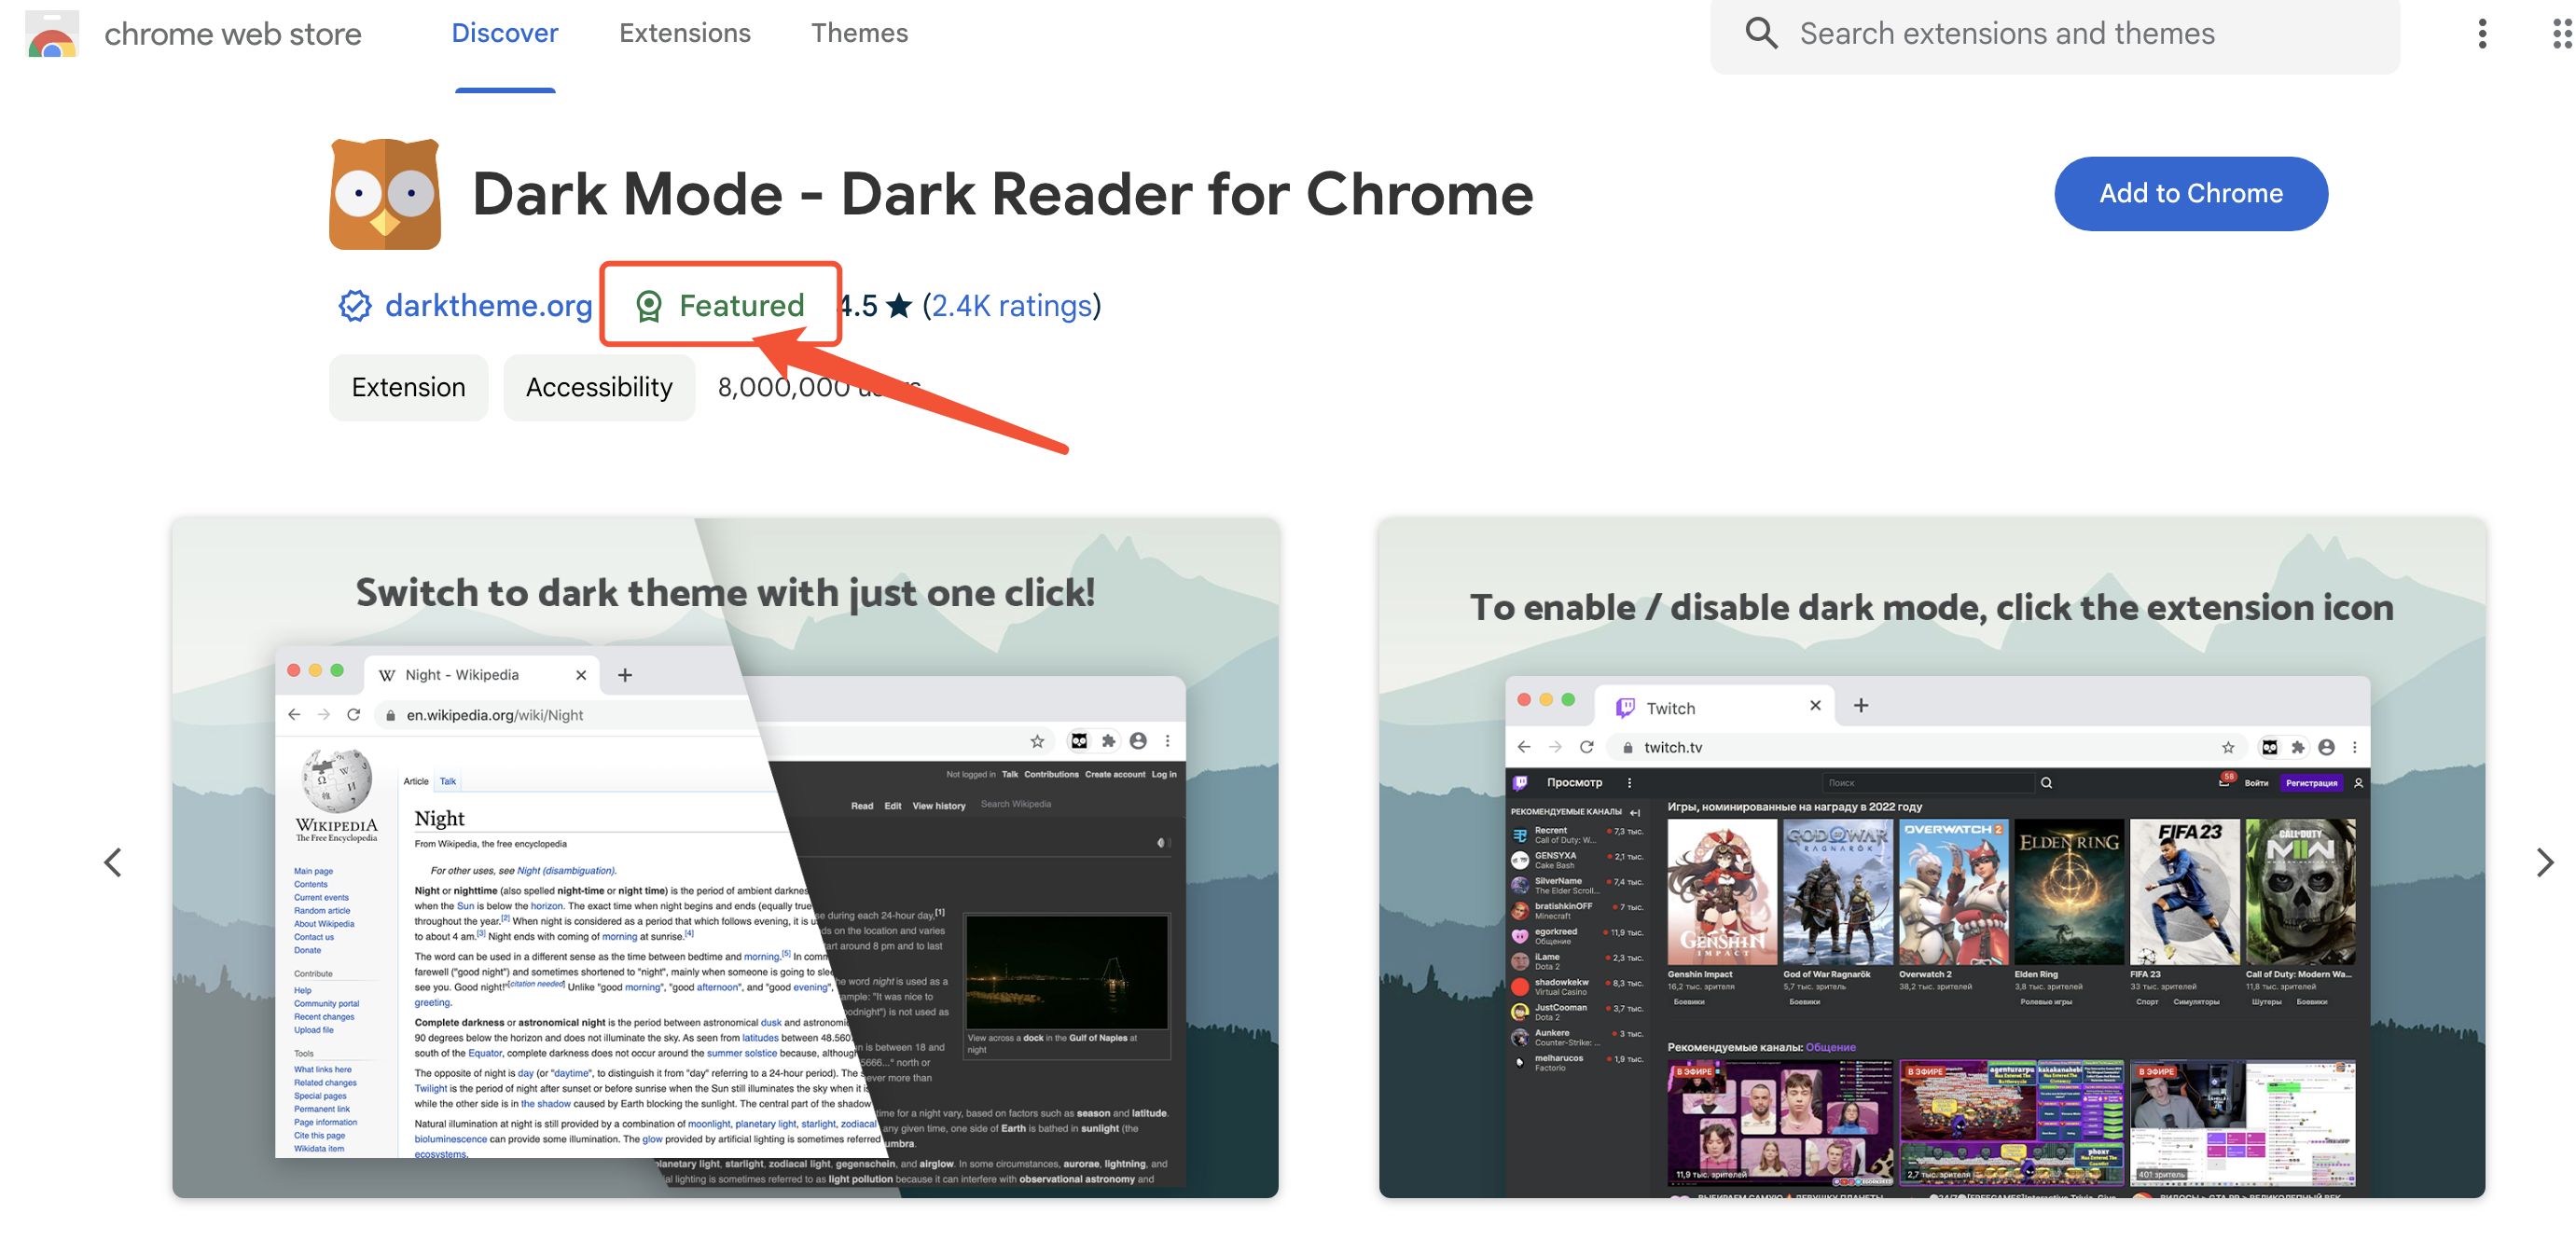Click the rating star icon
This screenshot has width=2576, height=1255.
pyautogui.click(x=899, y=306)
